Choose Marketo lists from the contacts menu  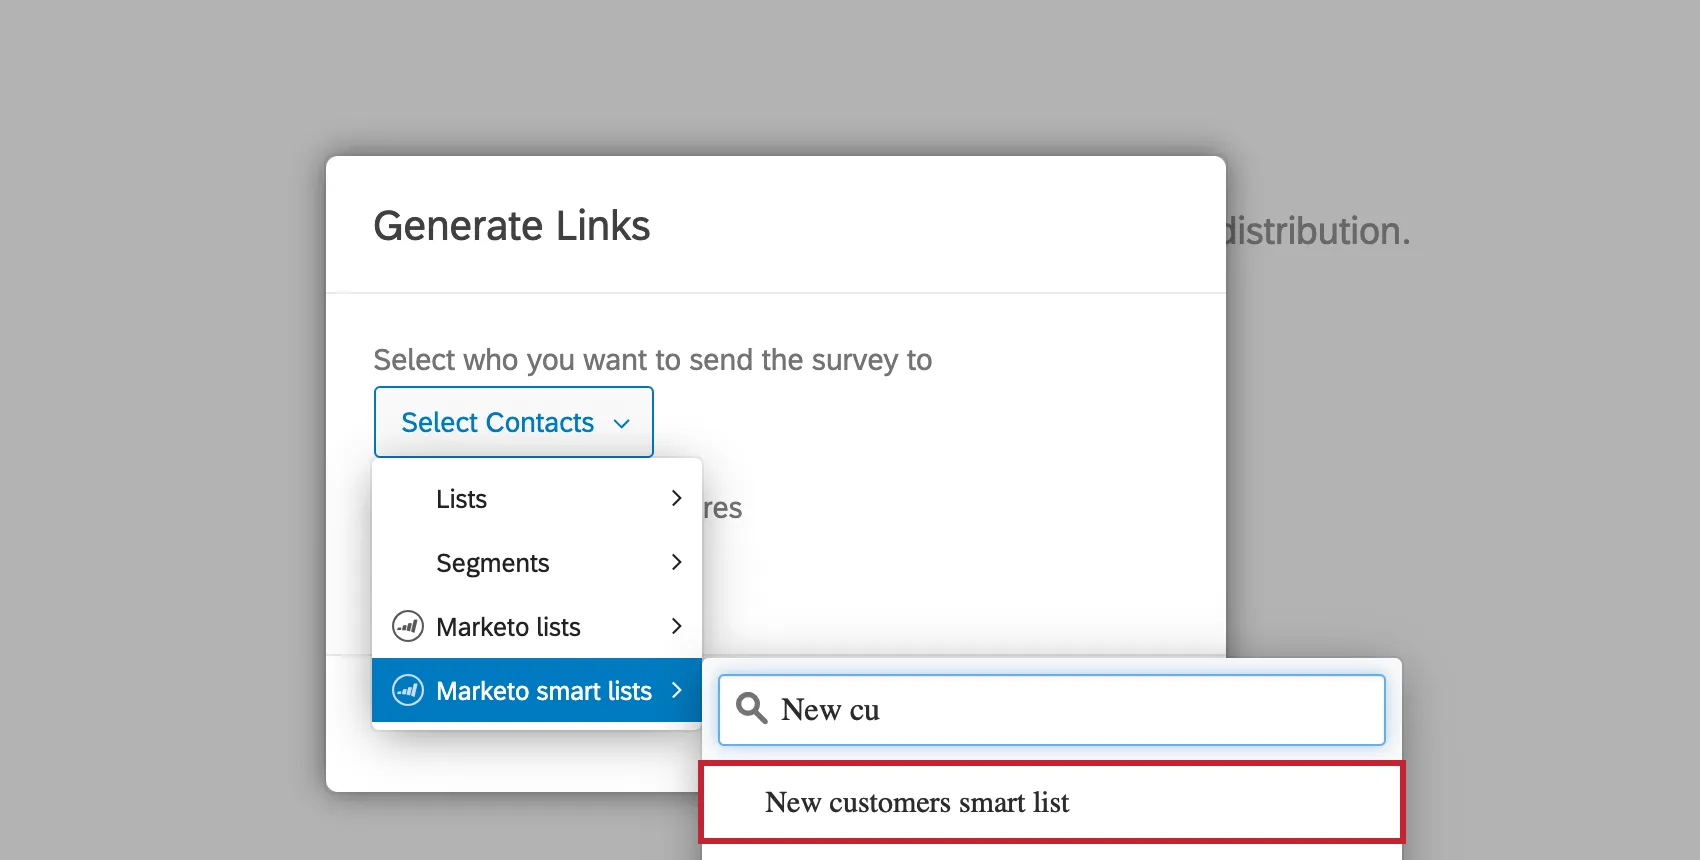(x=509, y=627)
